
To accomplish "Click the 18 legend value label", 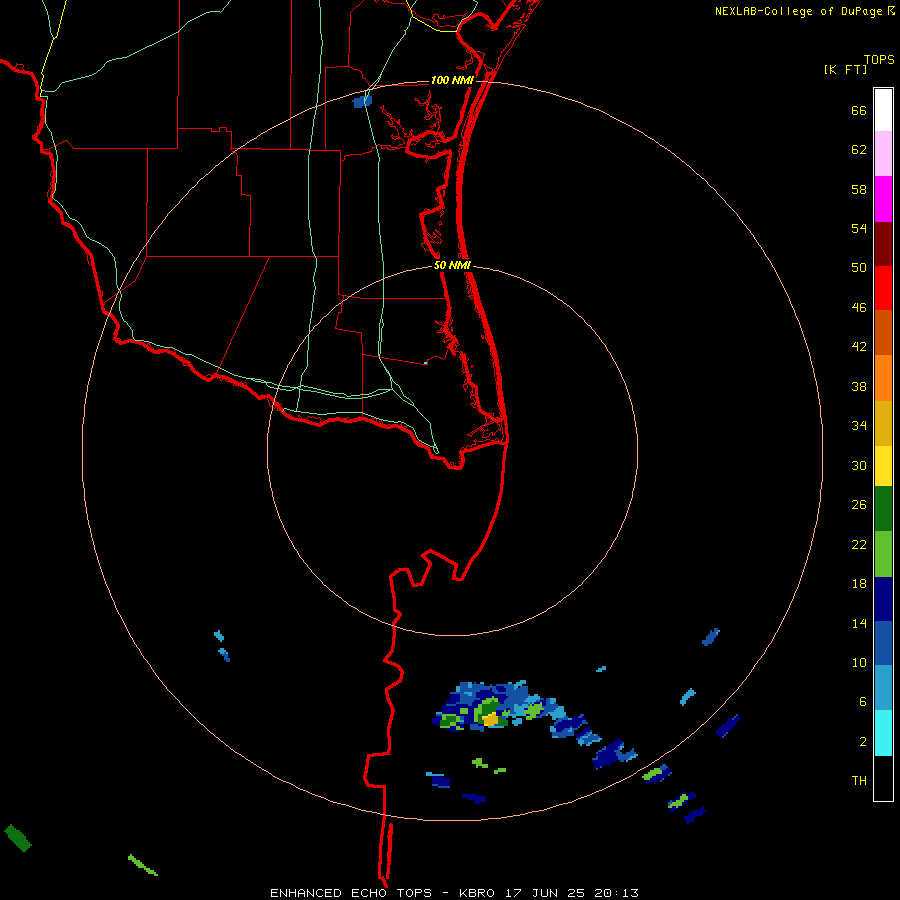I will [859, 584].
